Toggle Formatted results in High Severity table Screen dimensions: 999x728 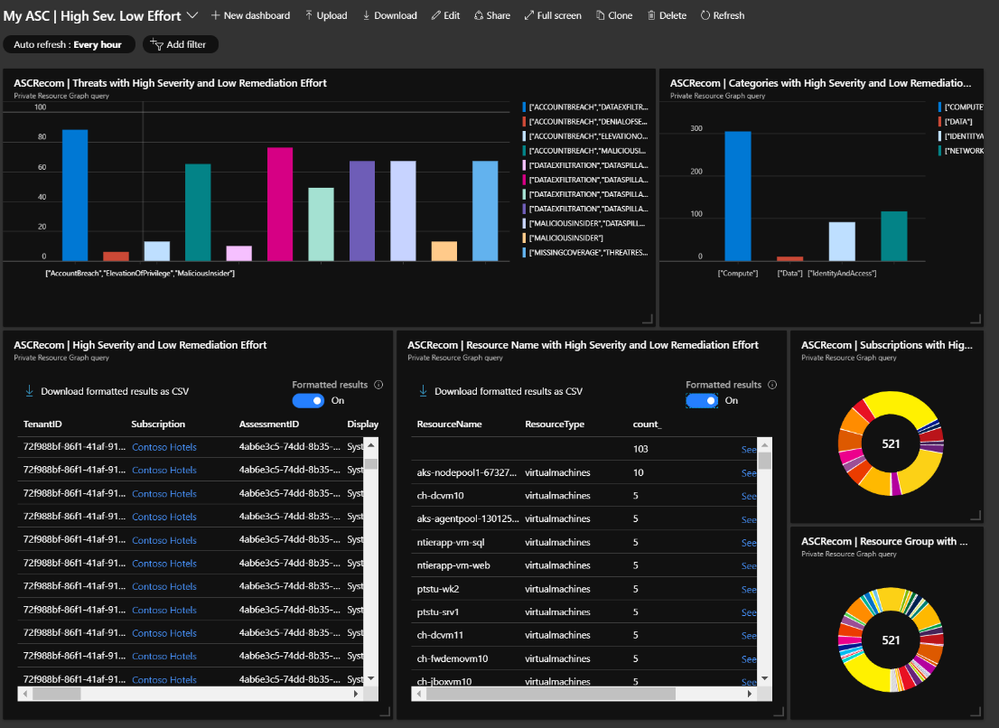308,401
